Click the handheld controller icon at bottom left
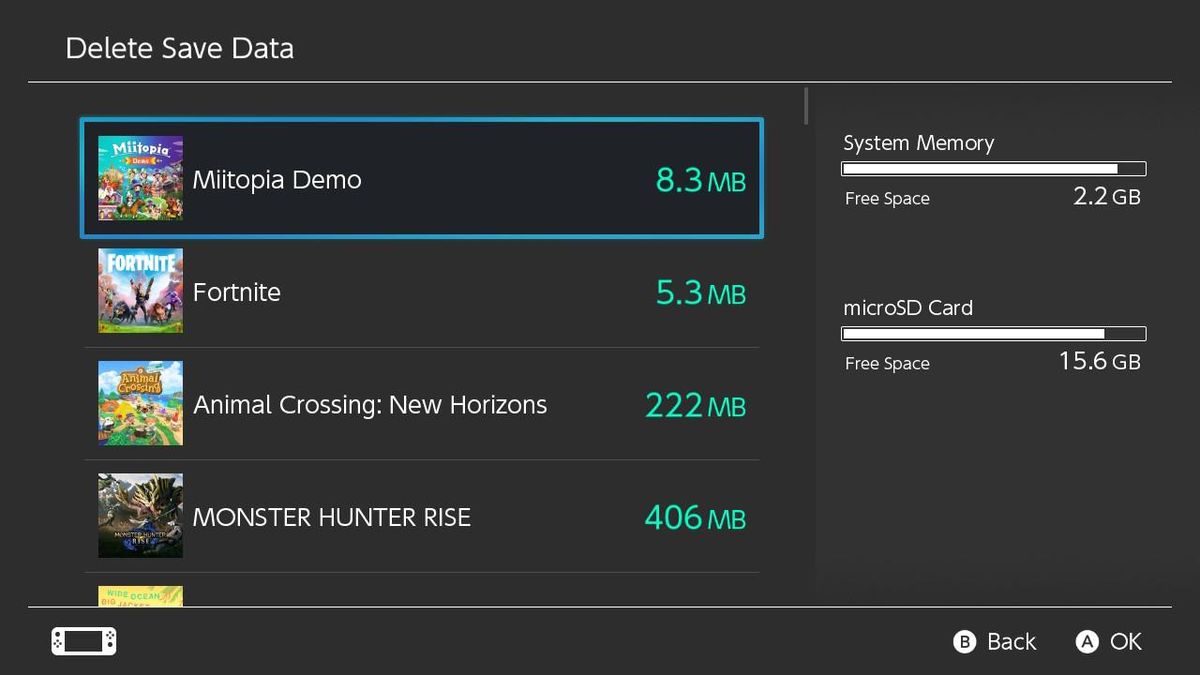Screen dimensions: 1200x675 pos(84,641)
